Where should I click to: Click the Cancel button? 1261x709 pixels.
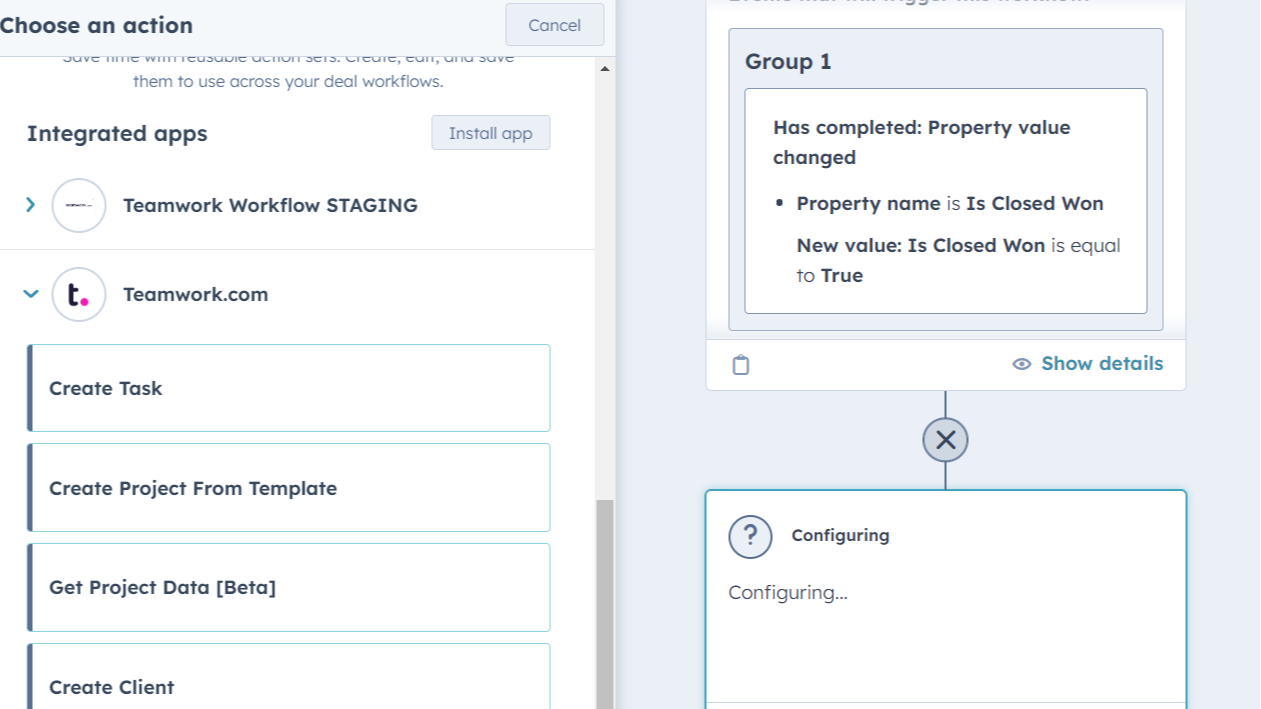[554, 25]
